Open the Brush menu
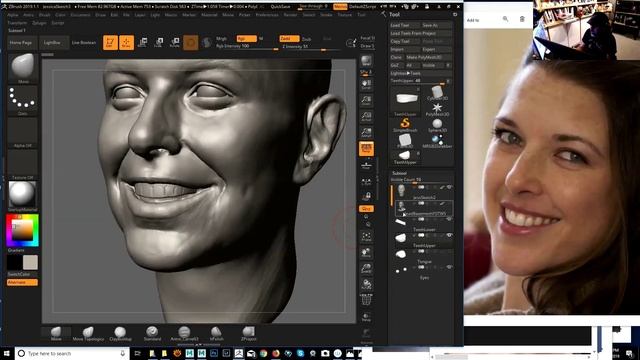The width and height of the screenshot is (640, 360). [x=44, y=15]
